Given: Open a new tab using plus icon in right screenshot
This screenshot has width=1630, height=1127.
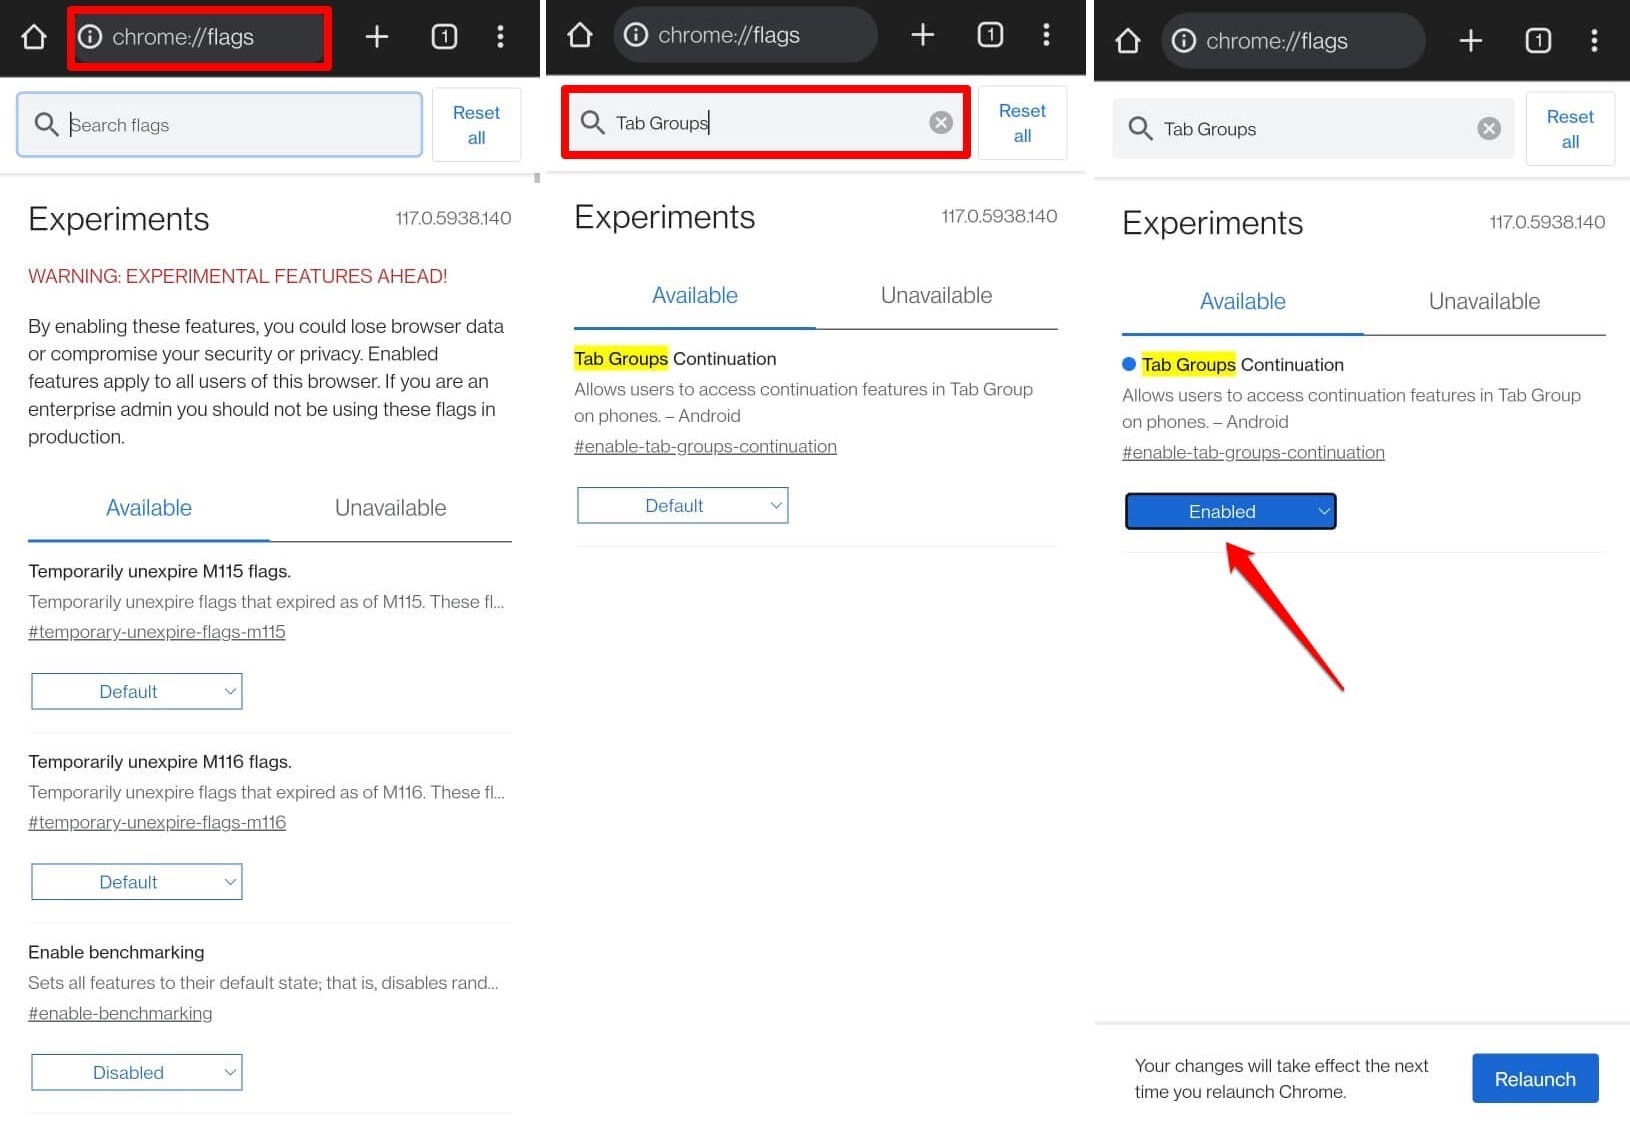Looking at the screenshot, I should click(x=1471, y=41).
